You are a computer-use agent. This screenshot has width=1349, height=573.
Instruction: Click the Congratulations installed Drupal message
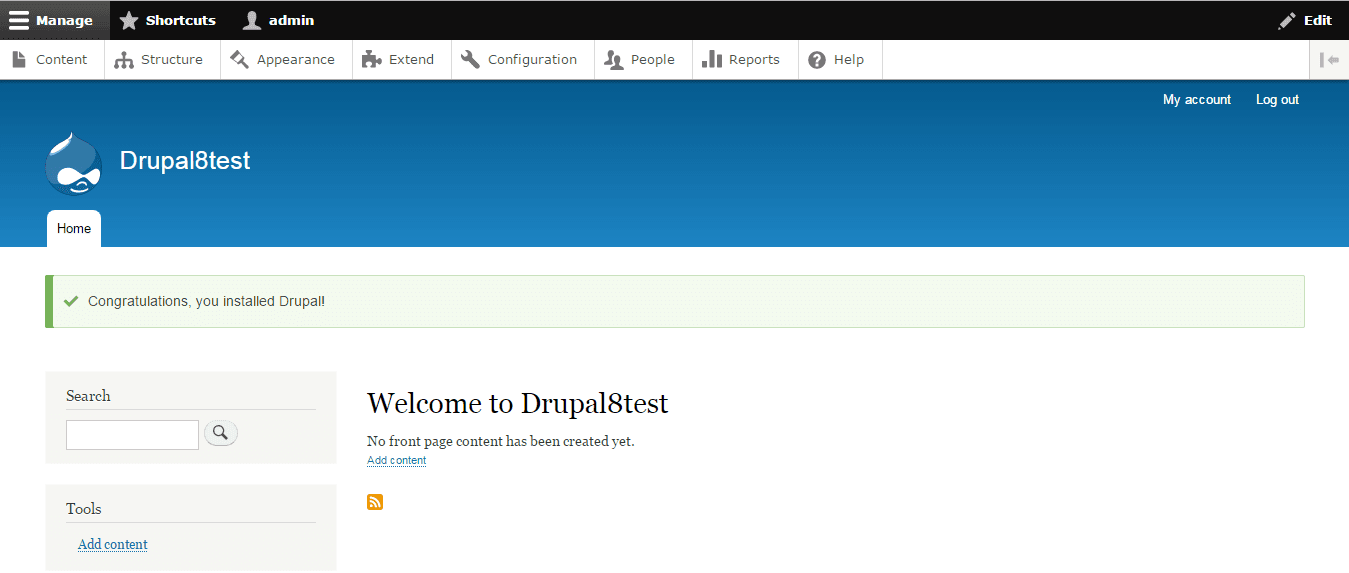point(206,301)
